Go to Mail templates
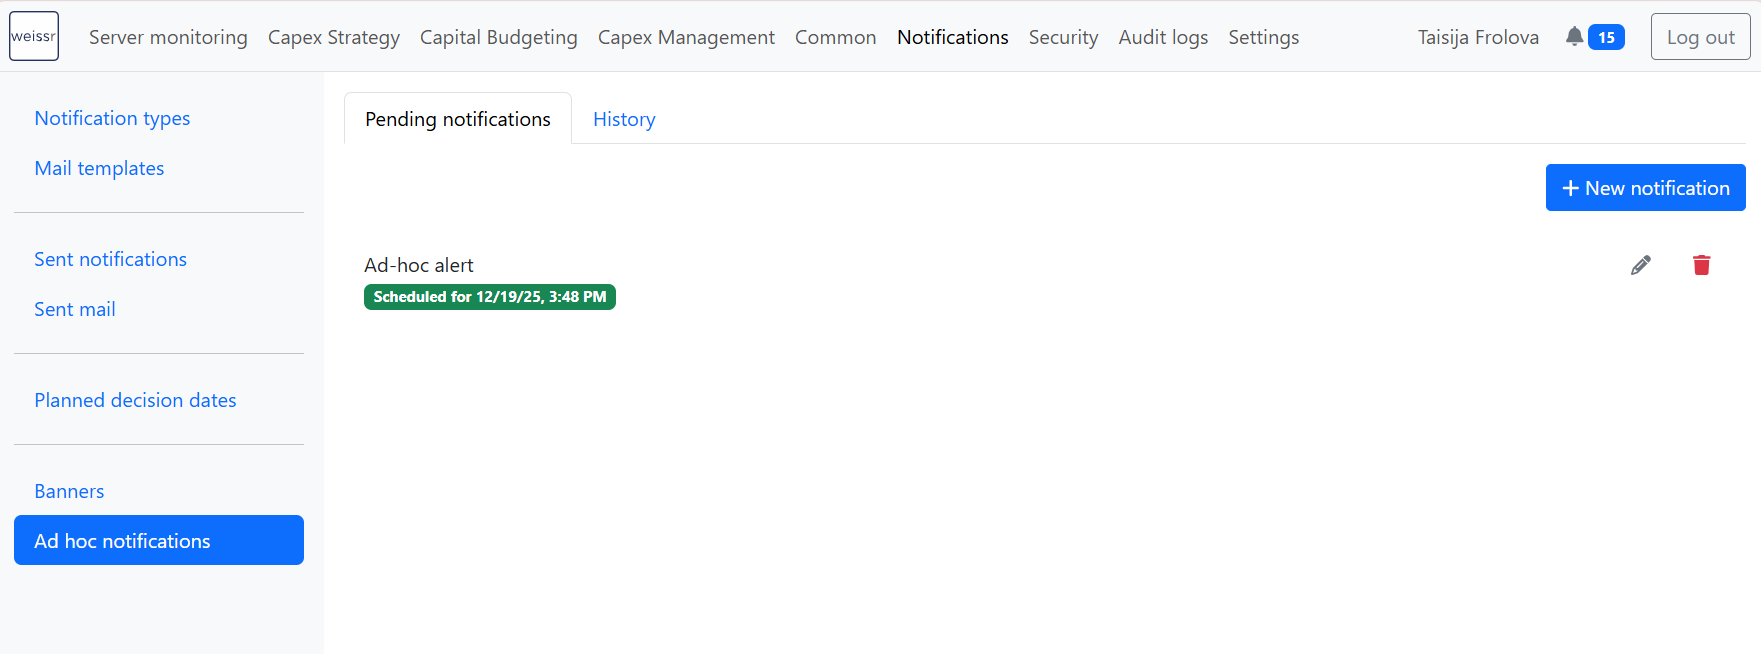The height and width of the screenshot is (654, 1761). (99, 168)
